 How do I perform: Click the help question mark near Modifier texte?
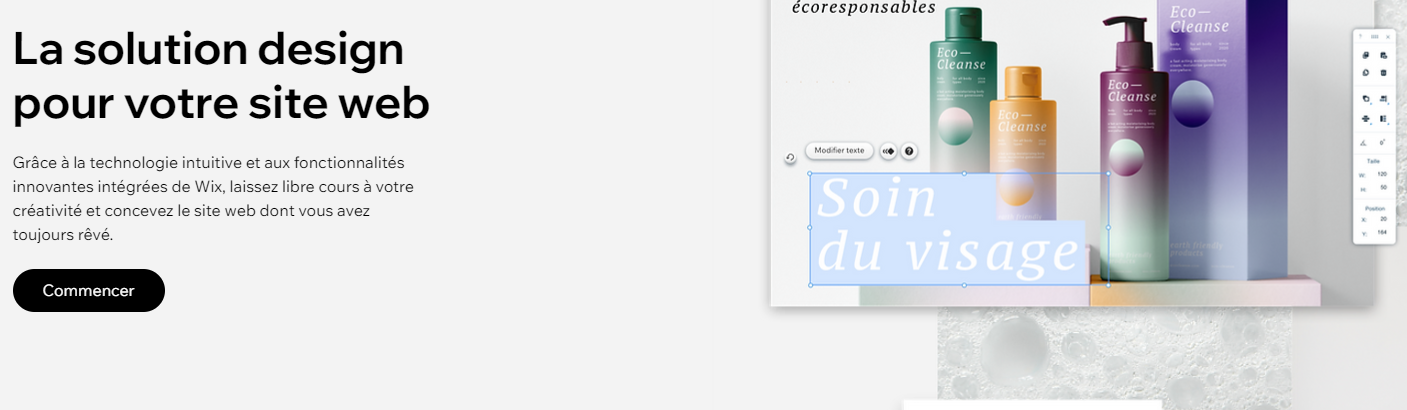click(909, 151)
